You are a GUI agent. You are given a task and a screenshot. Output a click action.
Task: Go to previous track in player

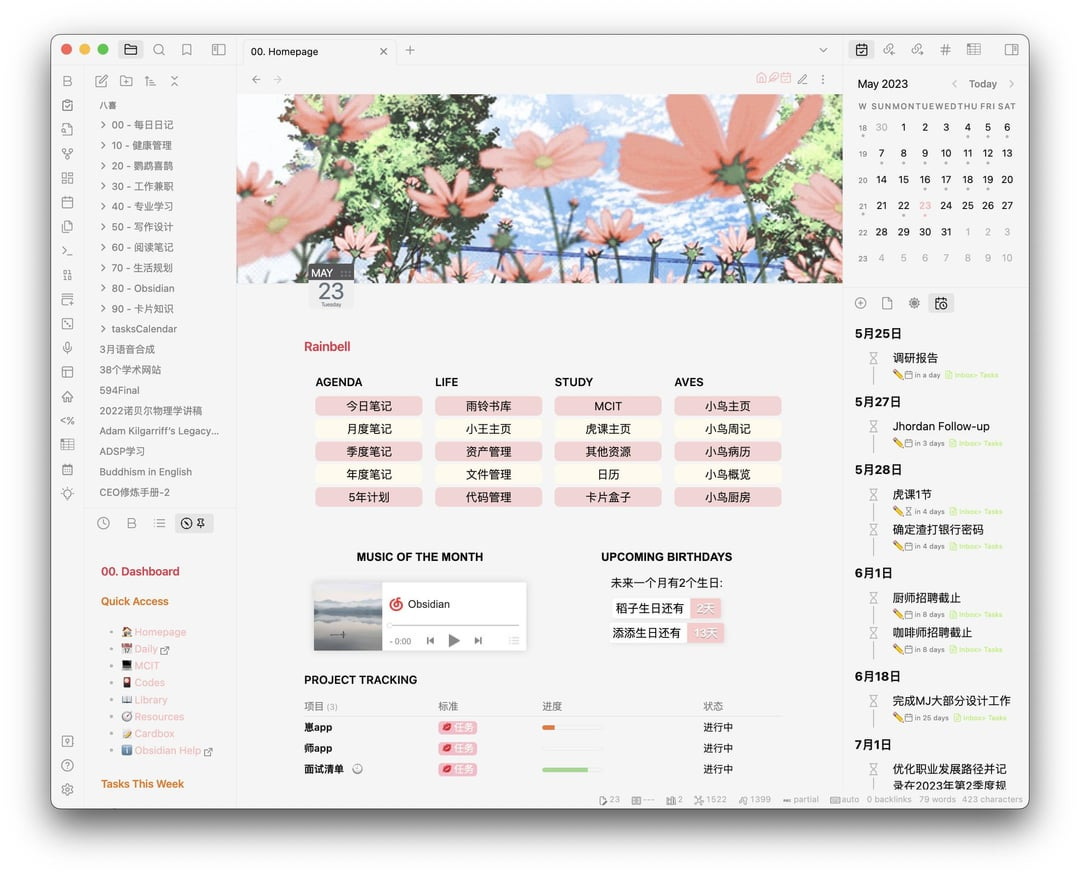click(430, 640)
